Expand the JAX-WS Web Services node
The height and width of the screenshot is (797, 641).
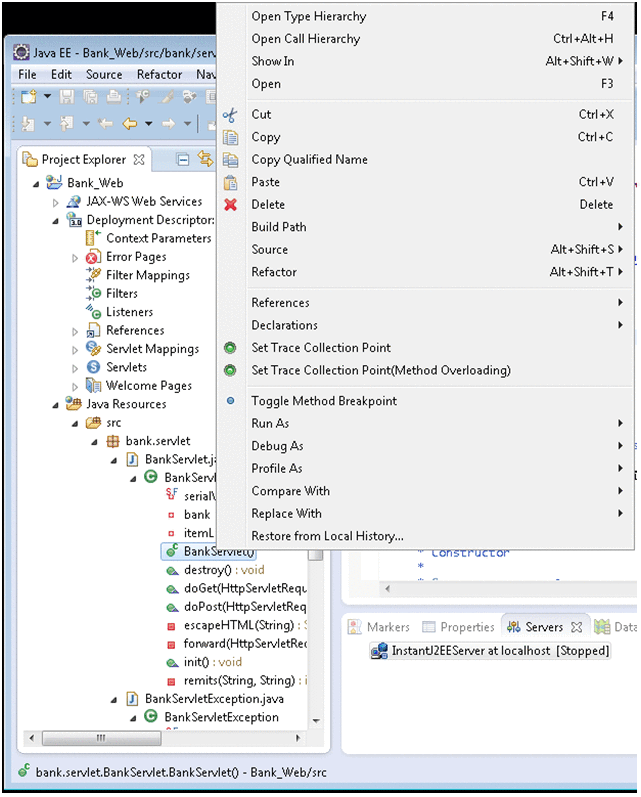[x=55, y=203]
